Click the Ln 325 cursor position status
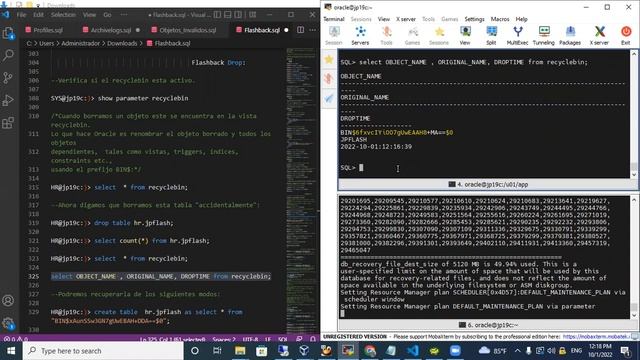Image resolution: width=640 pixels, height=360 pixels. coord(172,339)
